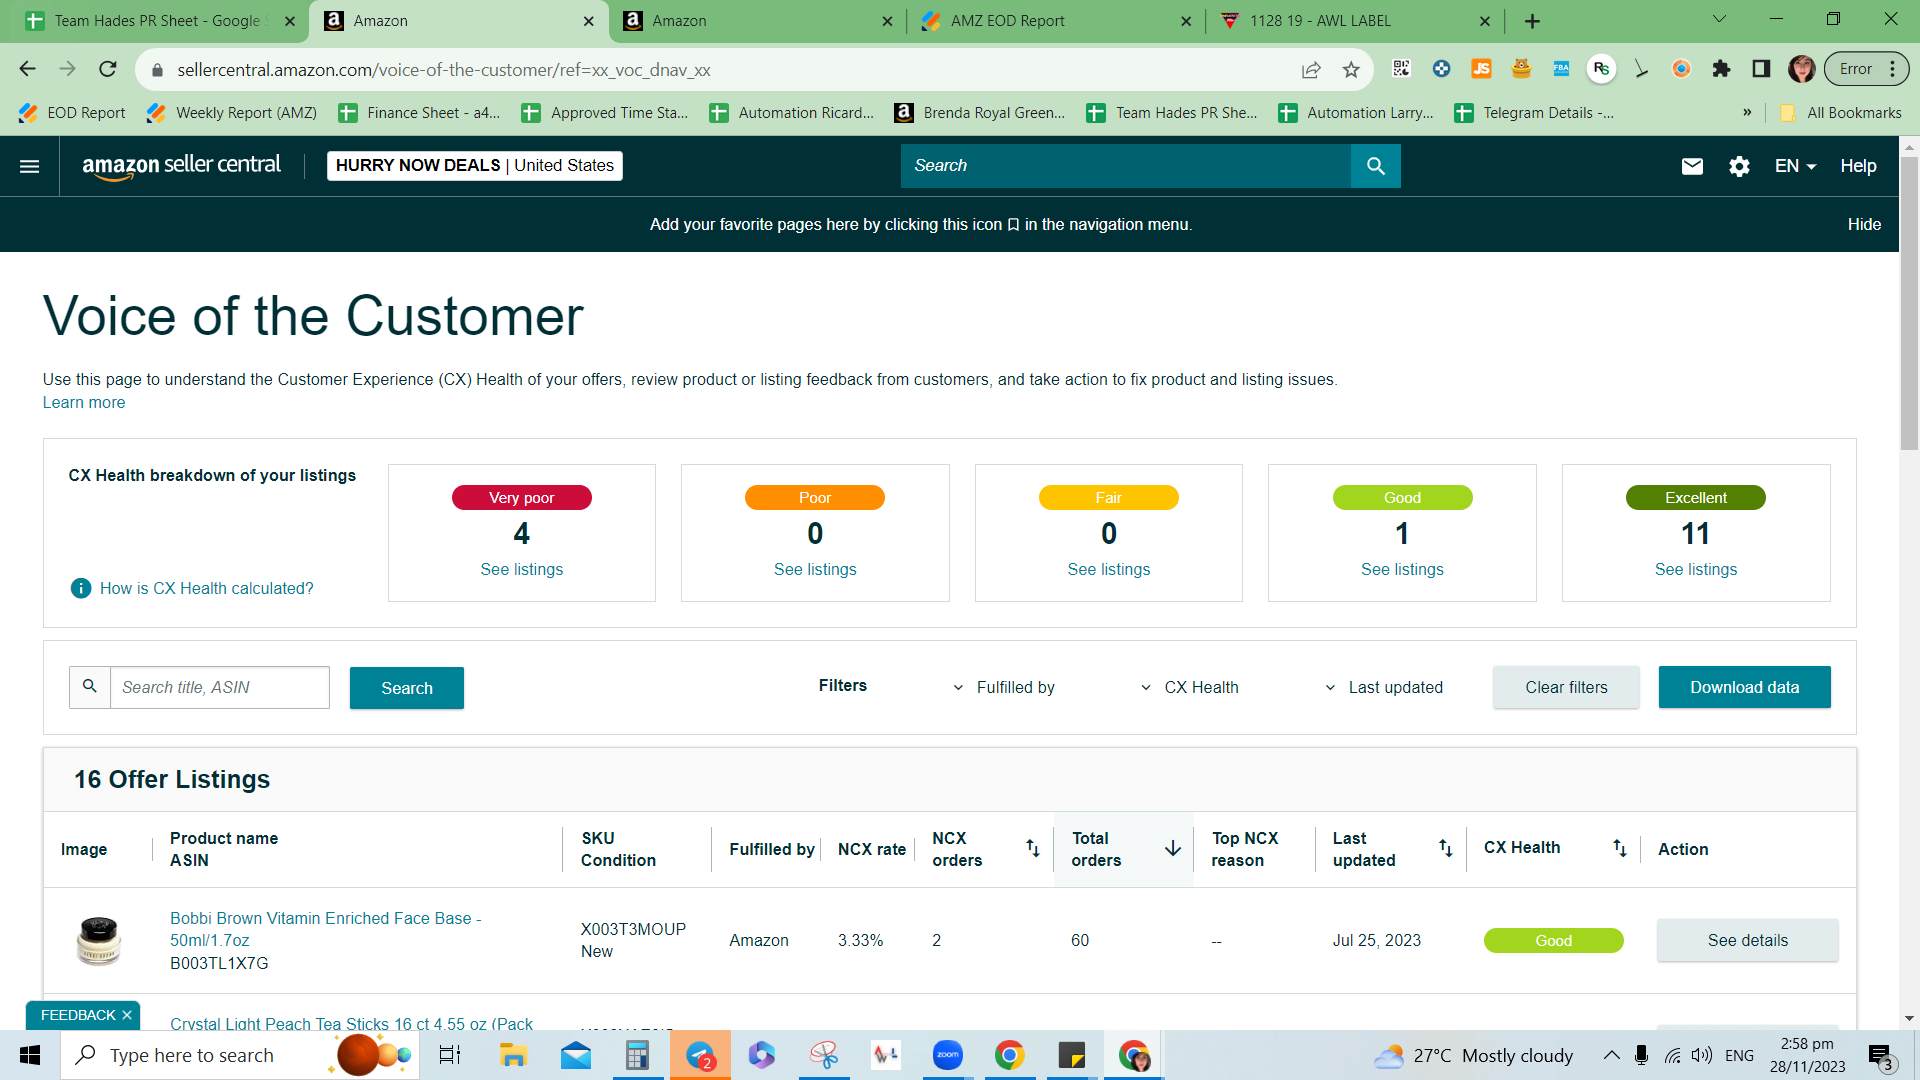Screen dimensions: 1920x1080
Task: See details for Bobbi Brown Face Base
Action: [x=1747, y=941]
